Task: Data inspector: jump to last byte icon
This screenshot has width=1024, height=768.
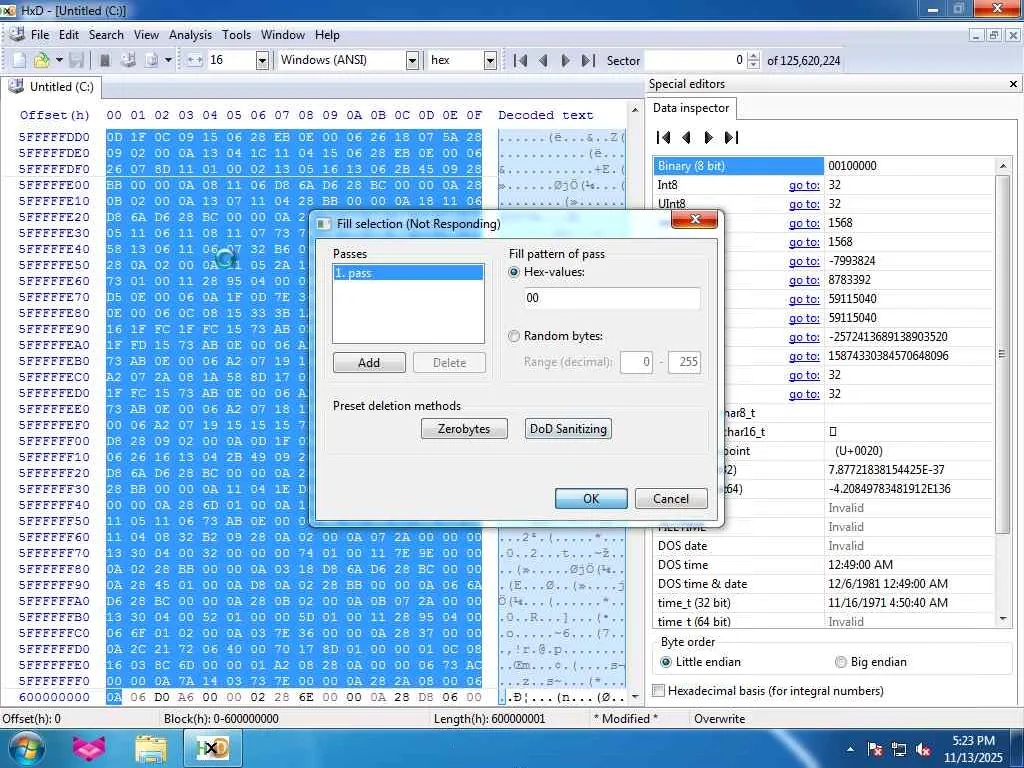Action: (731, 137)
